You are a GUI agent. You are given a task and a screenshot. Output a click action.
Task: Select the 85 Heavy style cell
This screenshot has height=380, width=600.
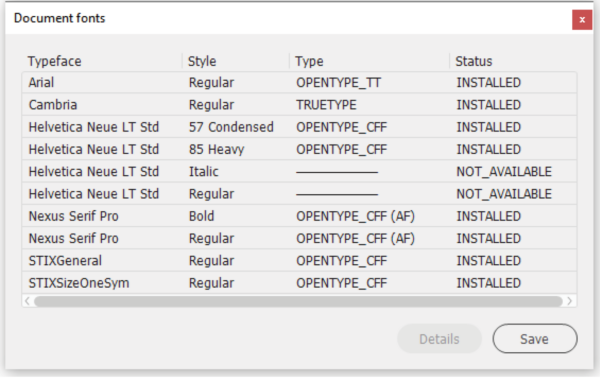coord(217,149)
